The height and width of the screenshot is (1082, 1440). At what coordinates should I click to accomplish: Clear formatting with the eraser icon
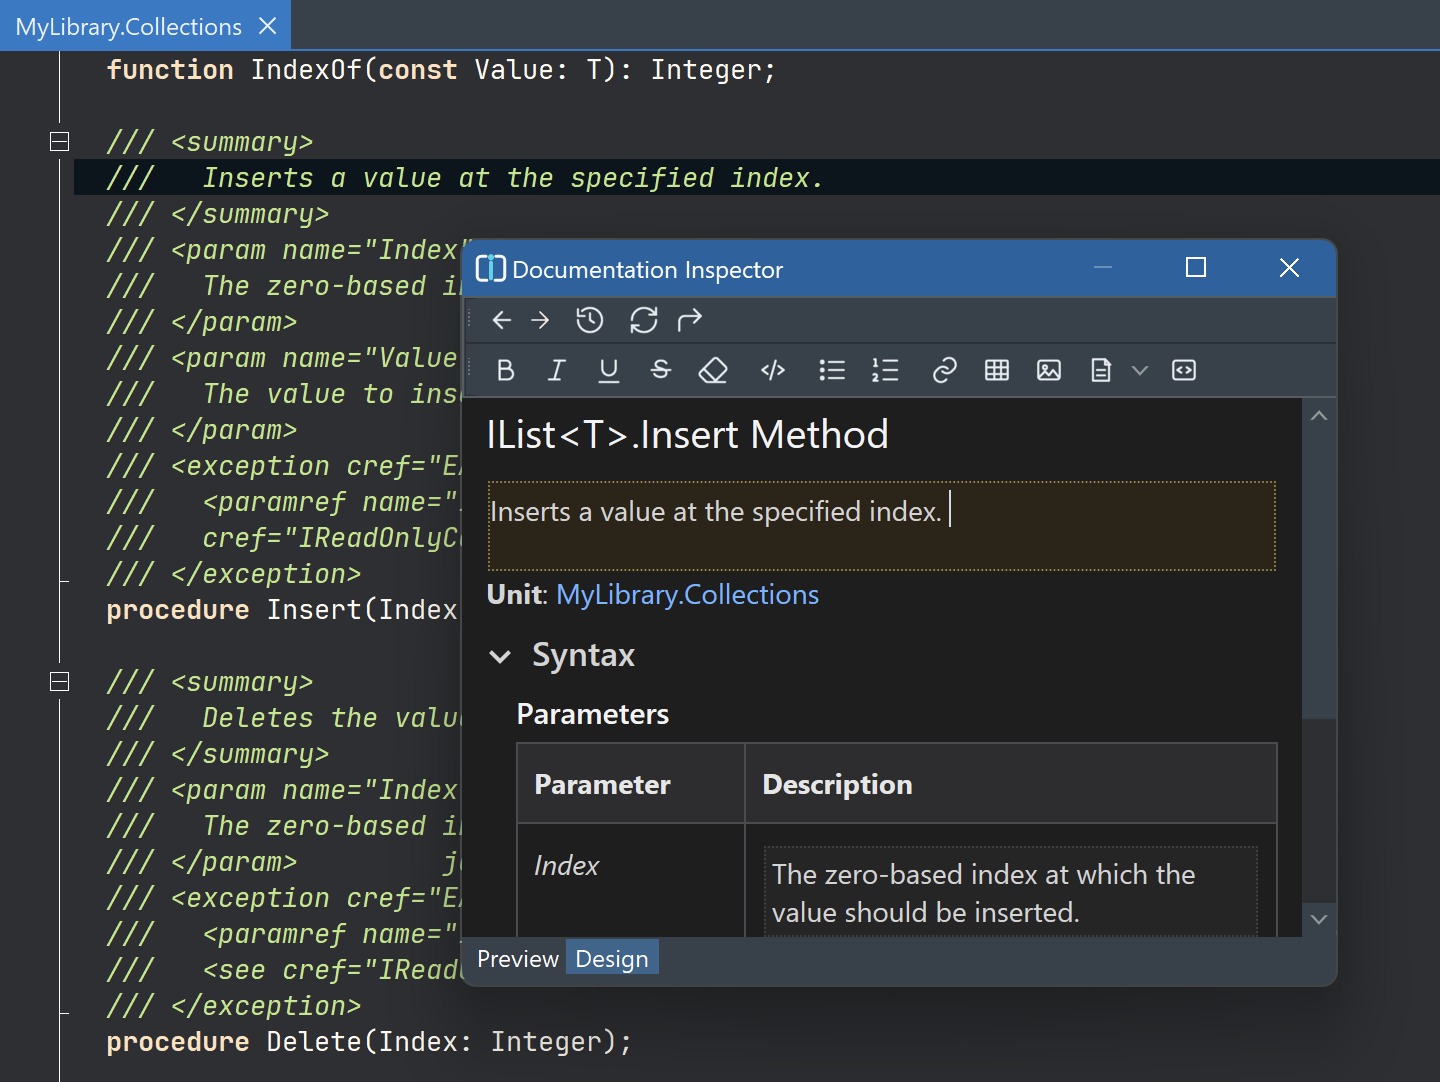pyautogui.click(x=713, y=371)
